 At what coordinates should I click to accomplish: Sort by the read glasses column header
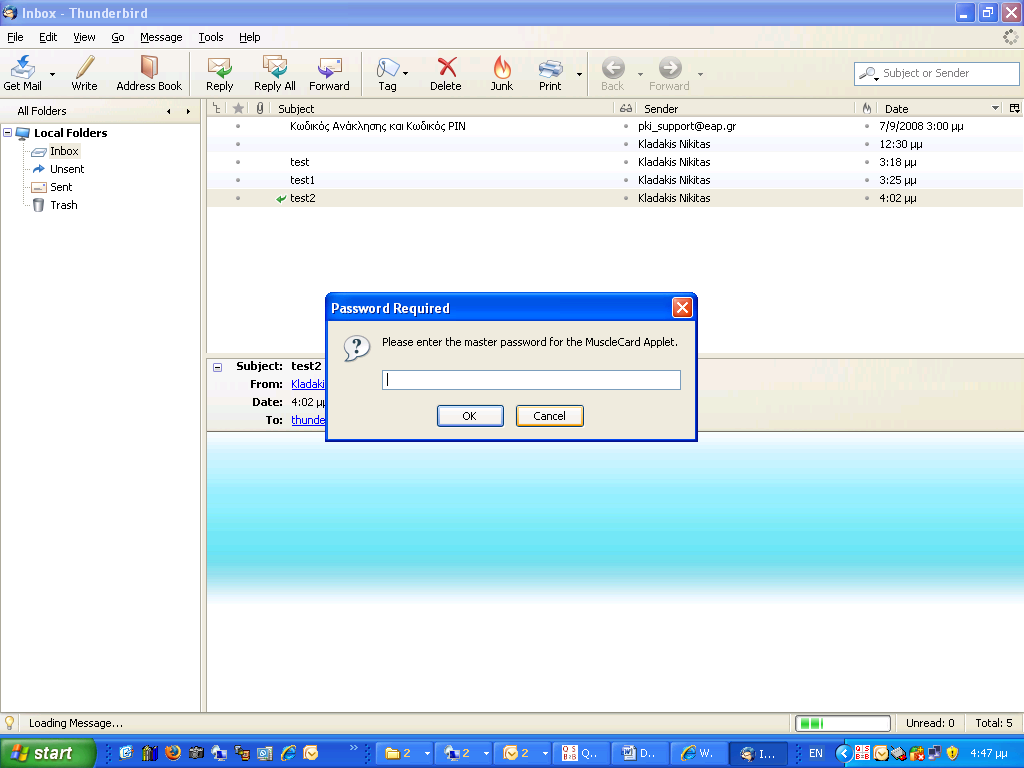coord(626,108)
